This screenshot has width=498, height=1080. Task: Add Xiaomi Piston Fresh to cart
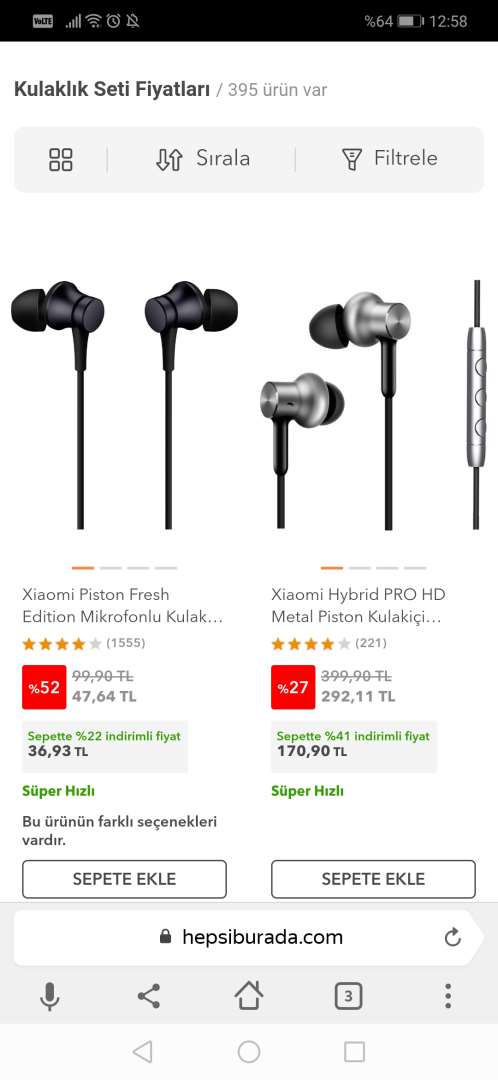(x=124, y=879)
